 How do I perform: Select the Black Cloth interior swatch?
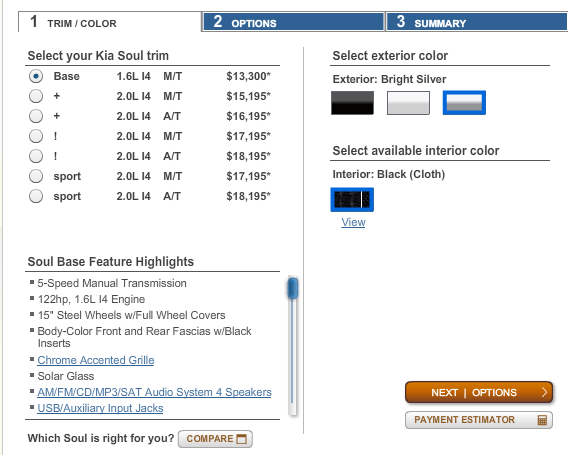352,200
